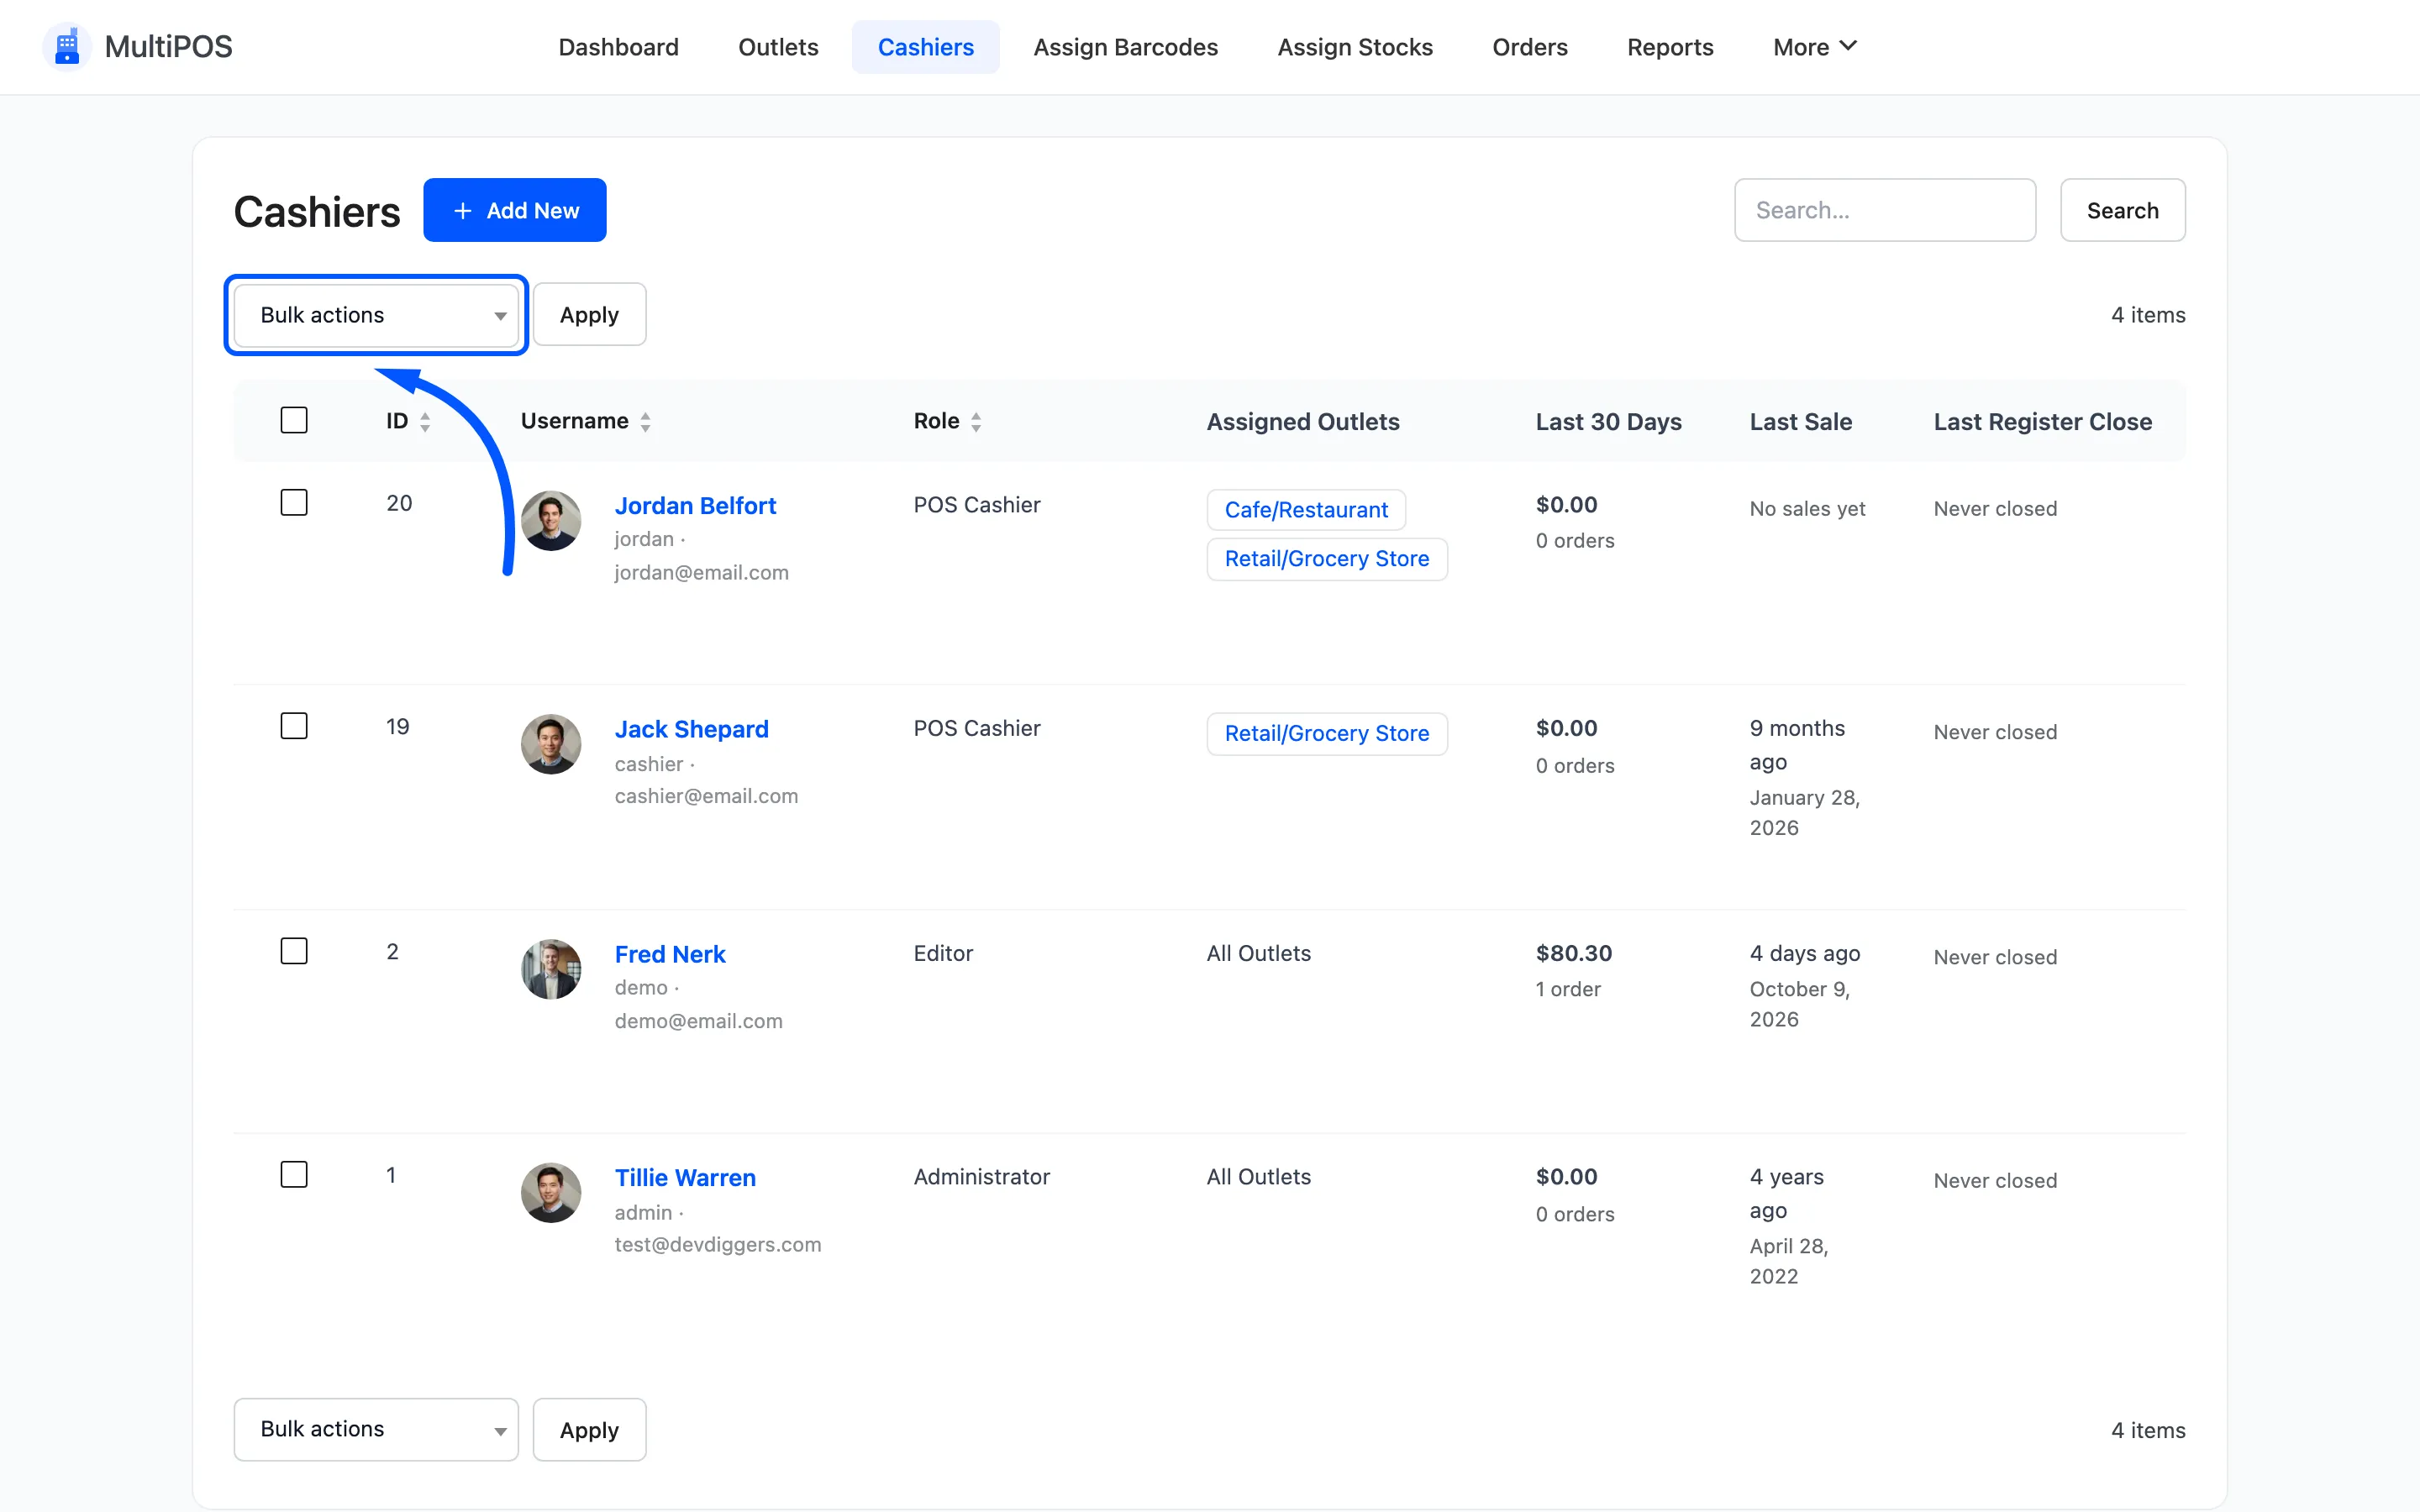The height and width of the screenshot is (1512, 2420).
Task: Click Jordan Belfort's Retail/Grocery Store tag
Action: pos(1327,559)
